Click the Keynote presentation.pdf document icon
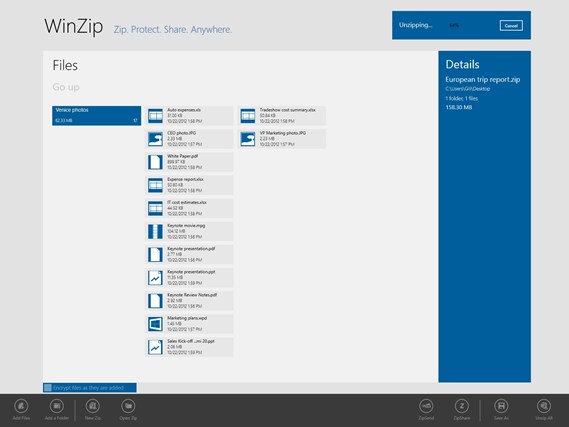 click(x=155, y=255)
